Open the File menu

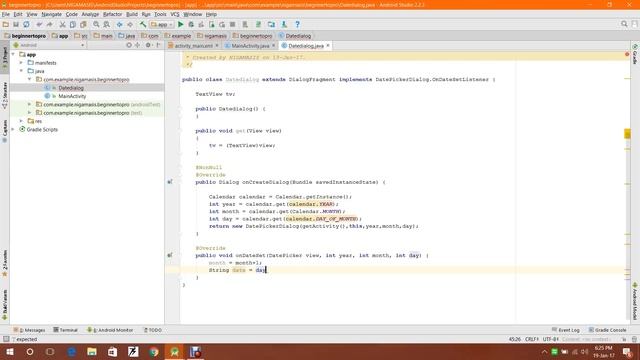point(6,14)
